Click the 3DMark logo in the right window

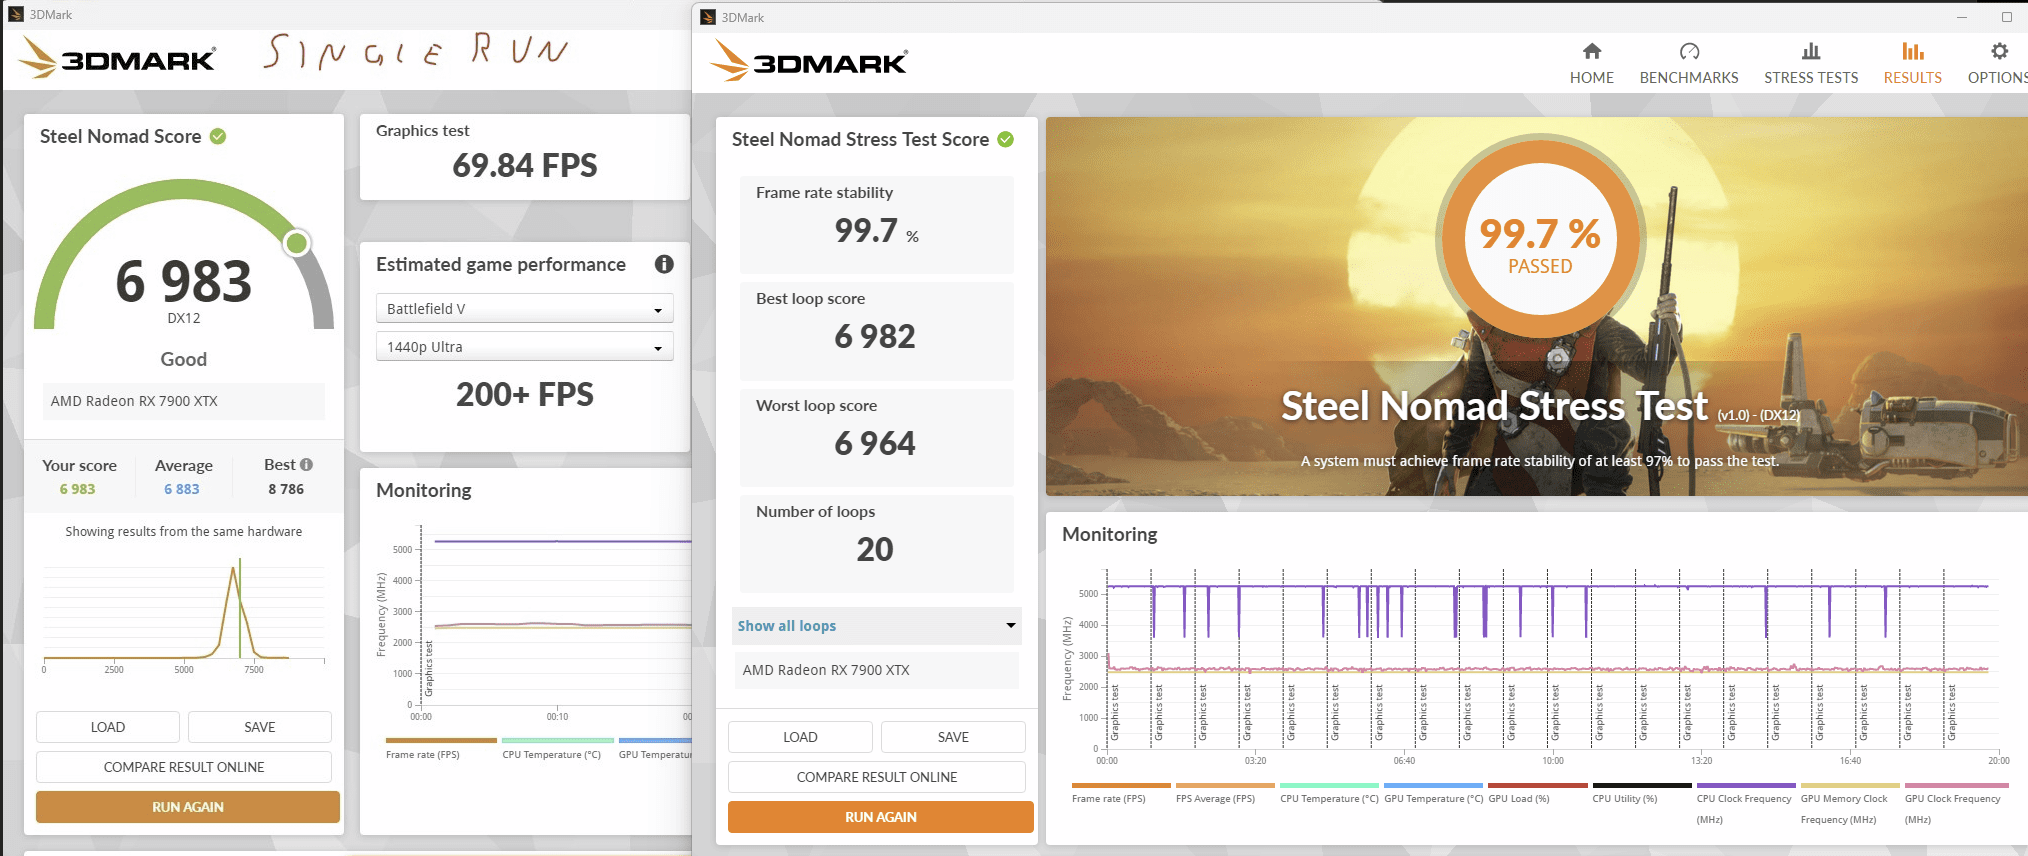point(809,61)
